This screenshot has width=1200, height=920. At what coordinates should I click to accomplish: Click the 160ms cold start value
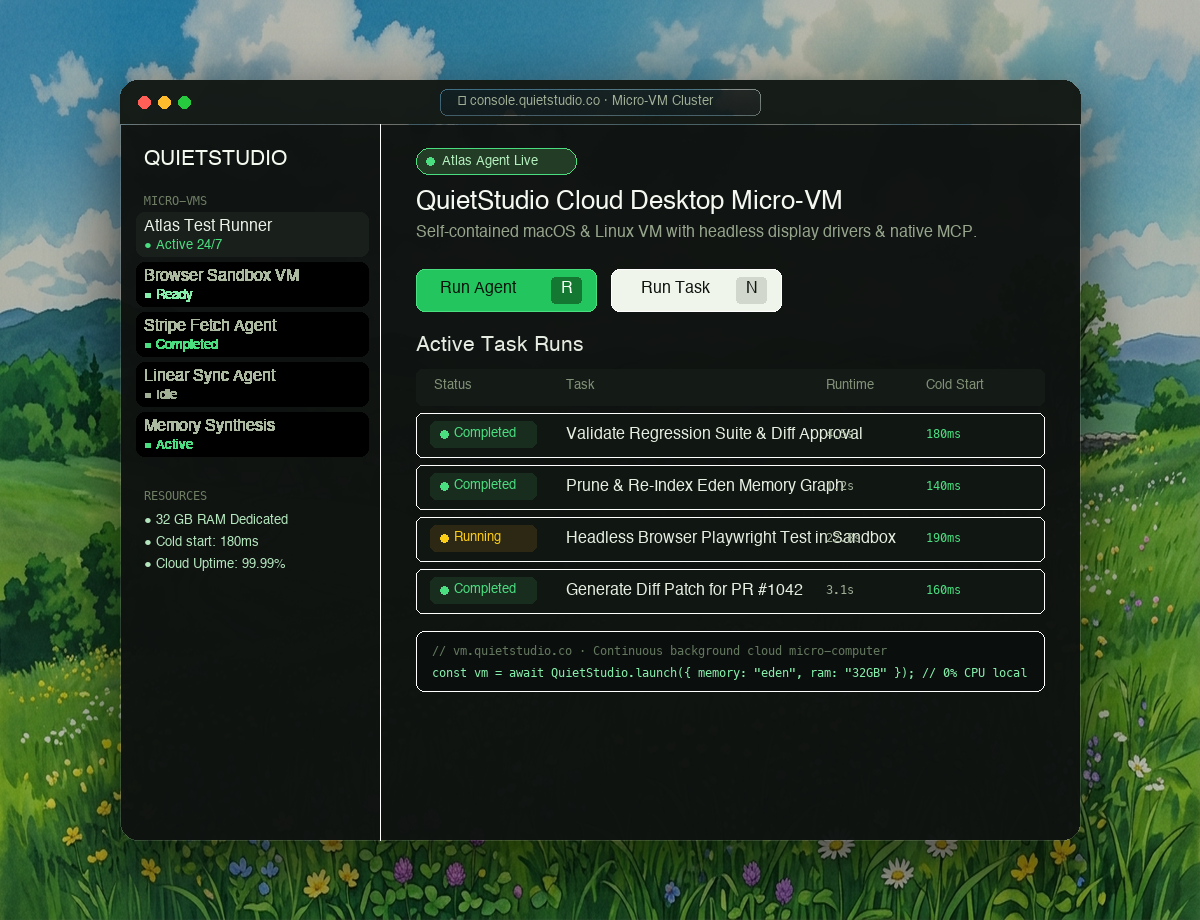943,590
